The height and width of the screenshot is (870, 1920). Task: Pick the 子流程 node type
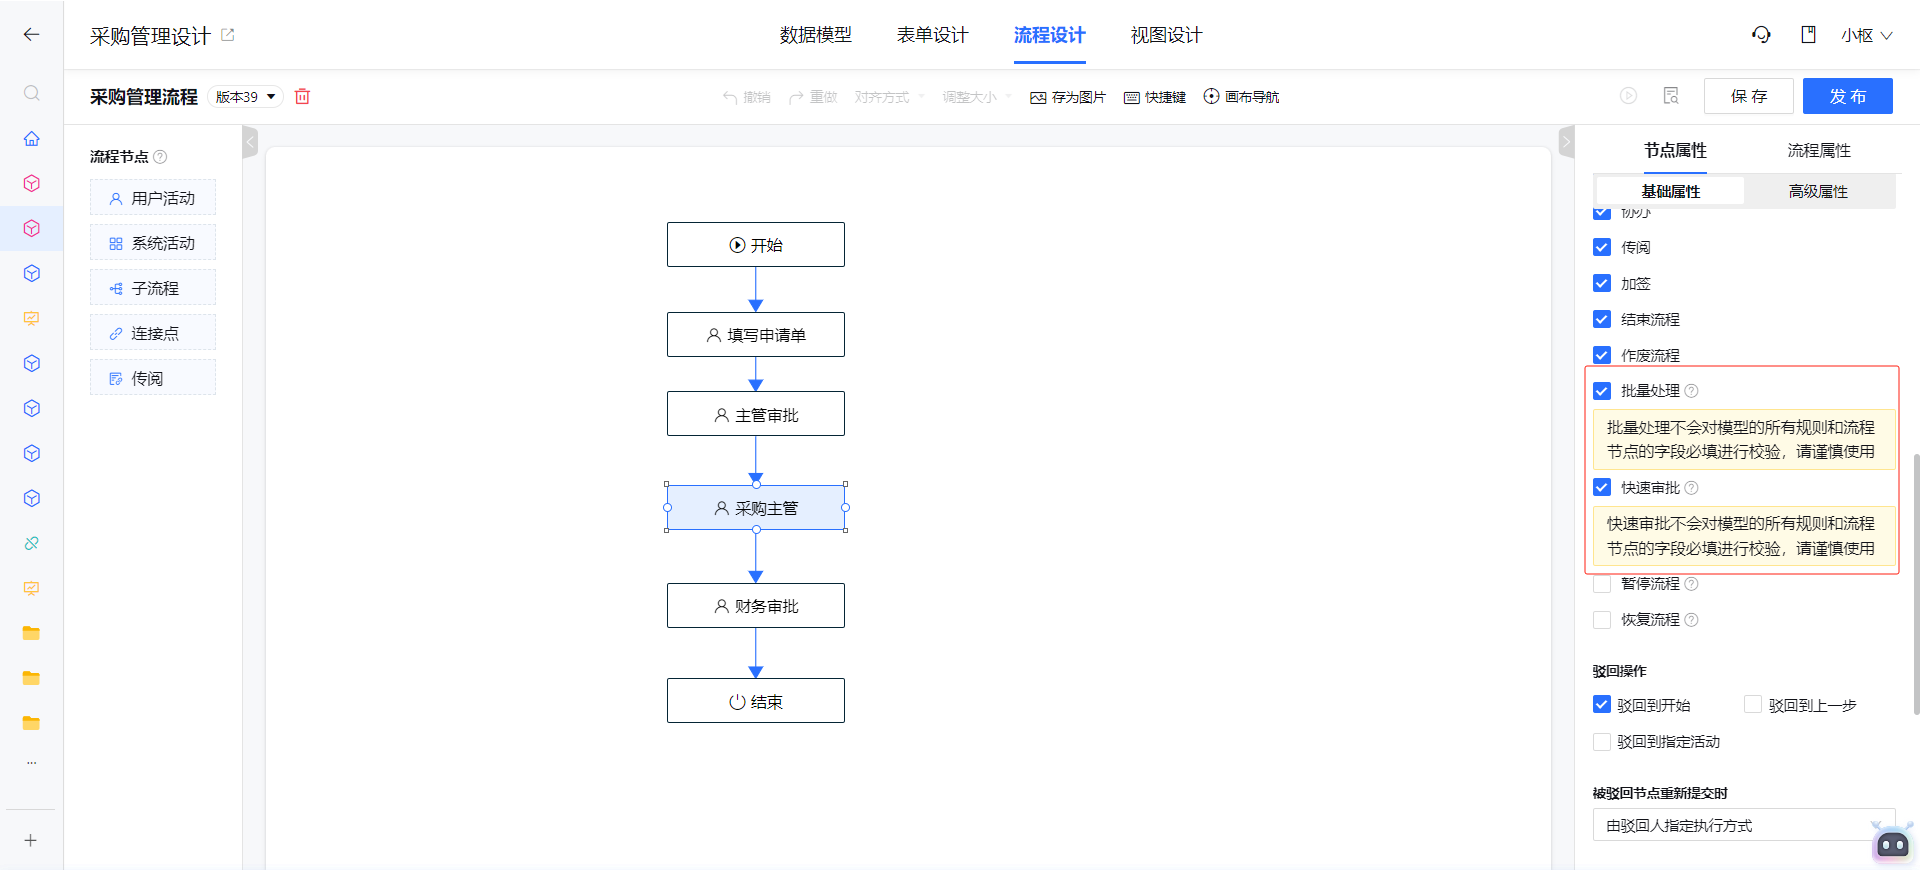[153, 288]
